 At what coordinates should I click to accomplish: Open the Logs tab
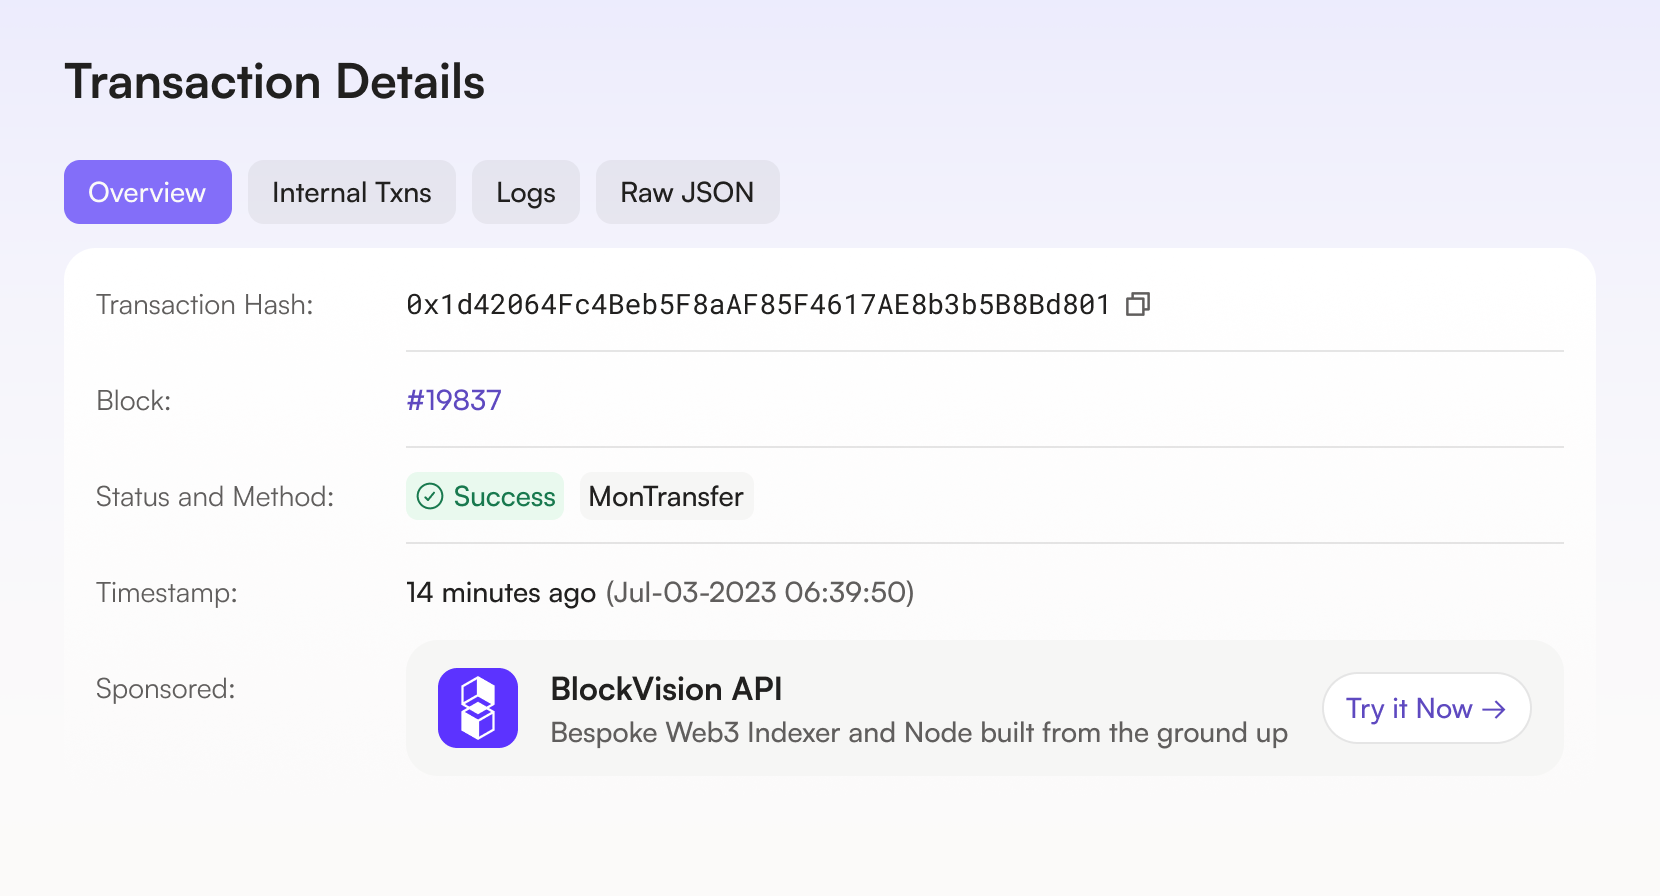(526, 192)
